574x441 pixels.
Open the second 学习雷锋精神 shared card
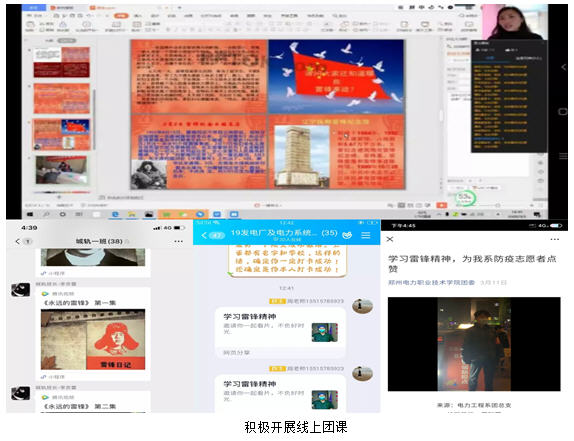pyautogui.click(x=280, y=394)
